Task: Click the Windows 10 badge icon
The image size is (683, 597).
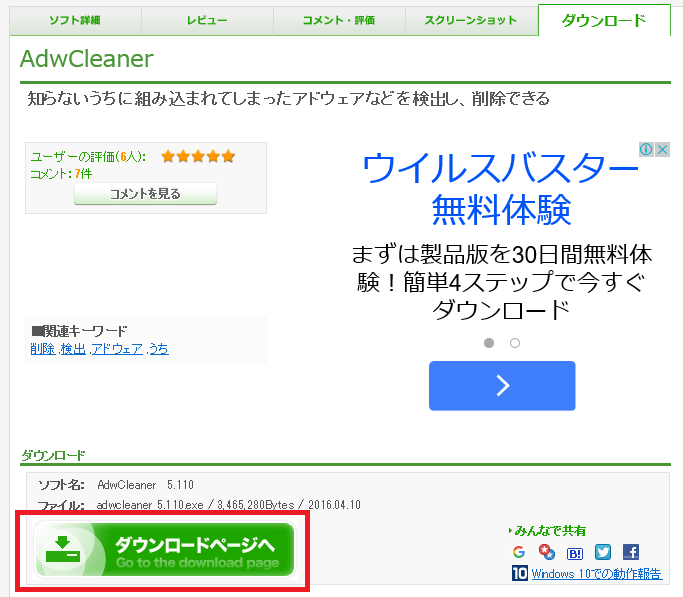Action: (520, 573)
